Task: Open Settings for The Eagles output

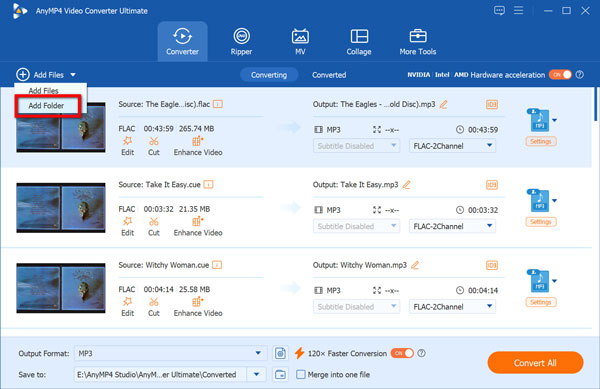Action: 541,142
